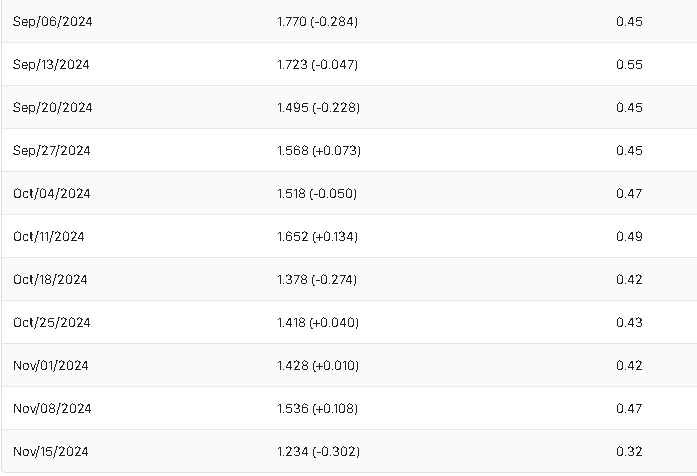Click the value 1.428 (+0.010)
This screenshot has height=476, width=697.
[x=317, y=365]
